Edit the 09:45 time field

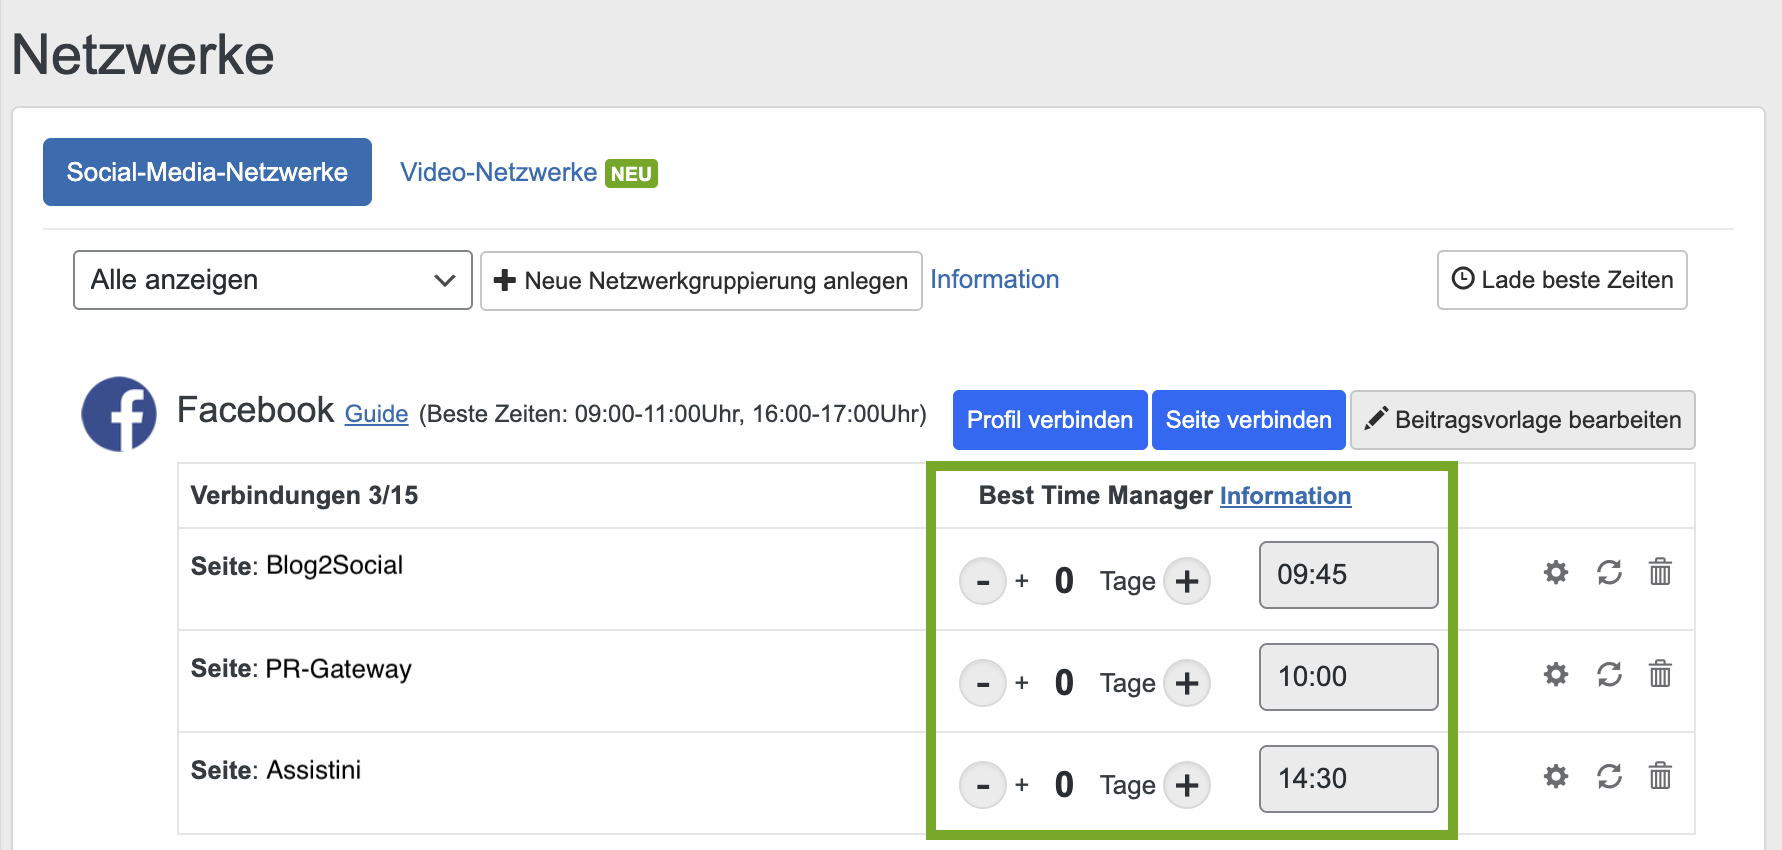(1348, 575)
